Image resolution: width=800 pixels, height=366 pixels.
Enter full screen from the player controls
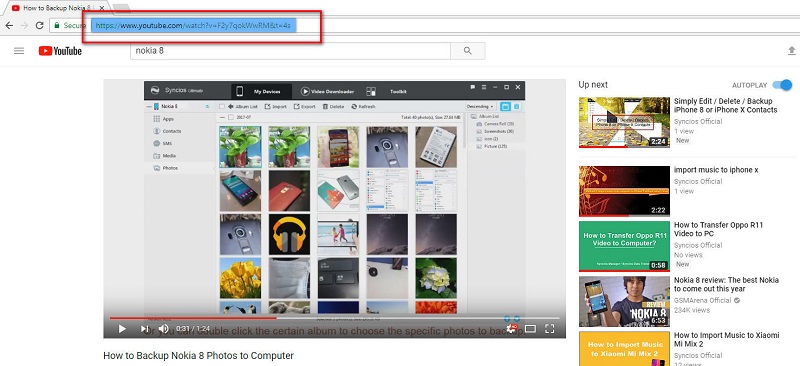(549, 329)
